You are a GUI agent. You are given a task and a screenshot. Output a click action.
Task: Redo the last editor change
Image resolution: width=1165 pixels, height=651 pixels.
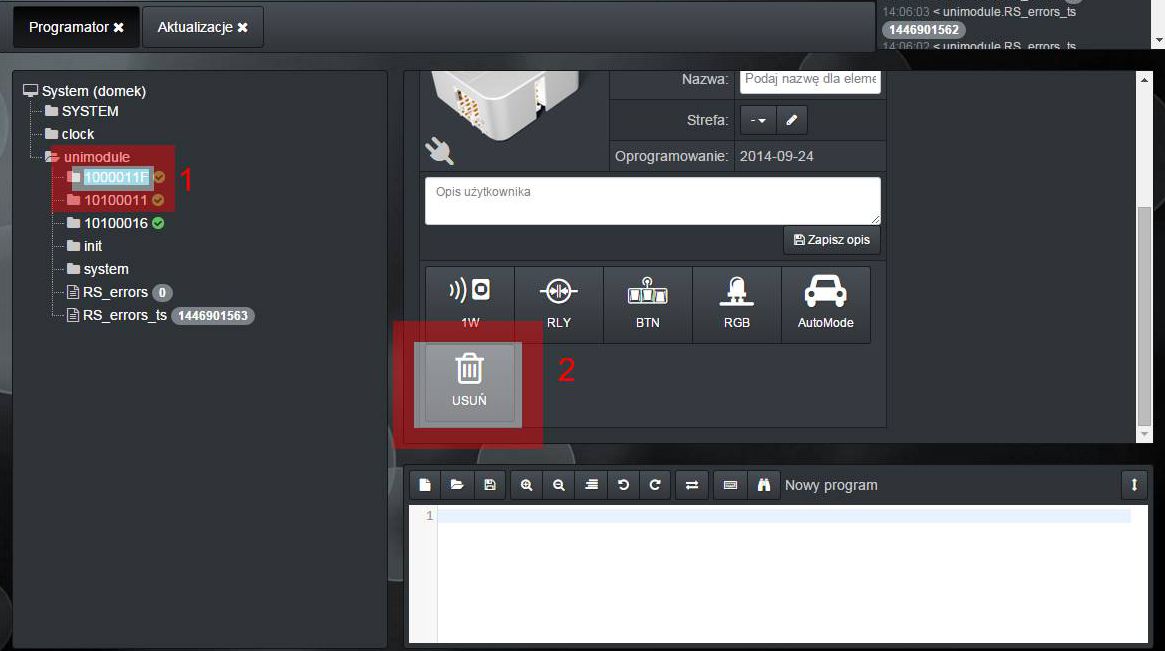(x=655, y=485)
